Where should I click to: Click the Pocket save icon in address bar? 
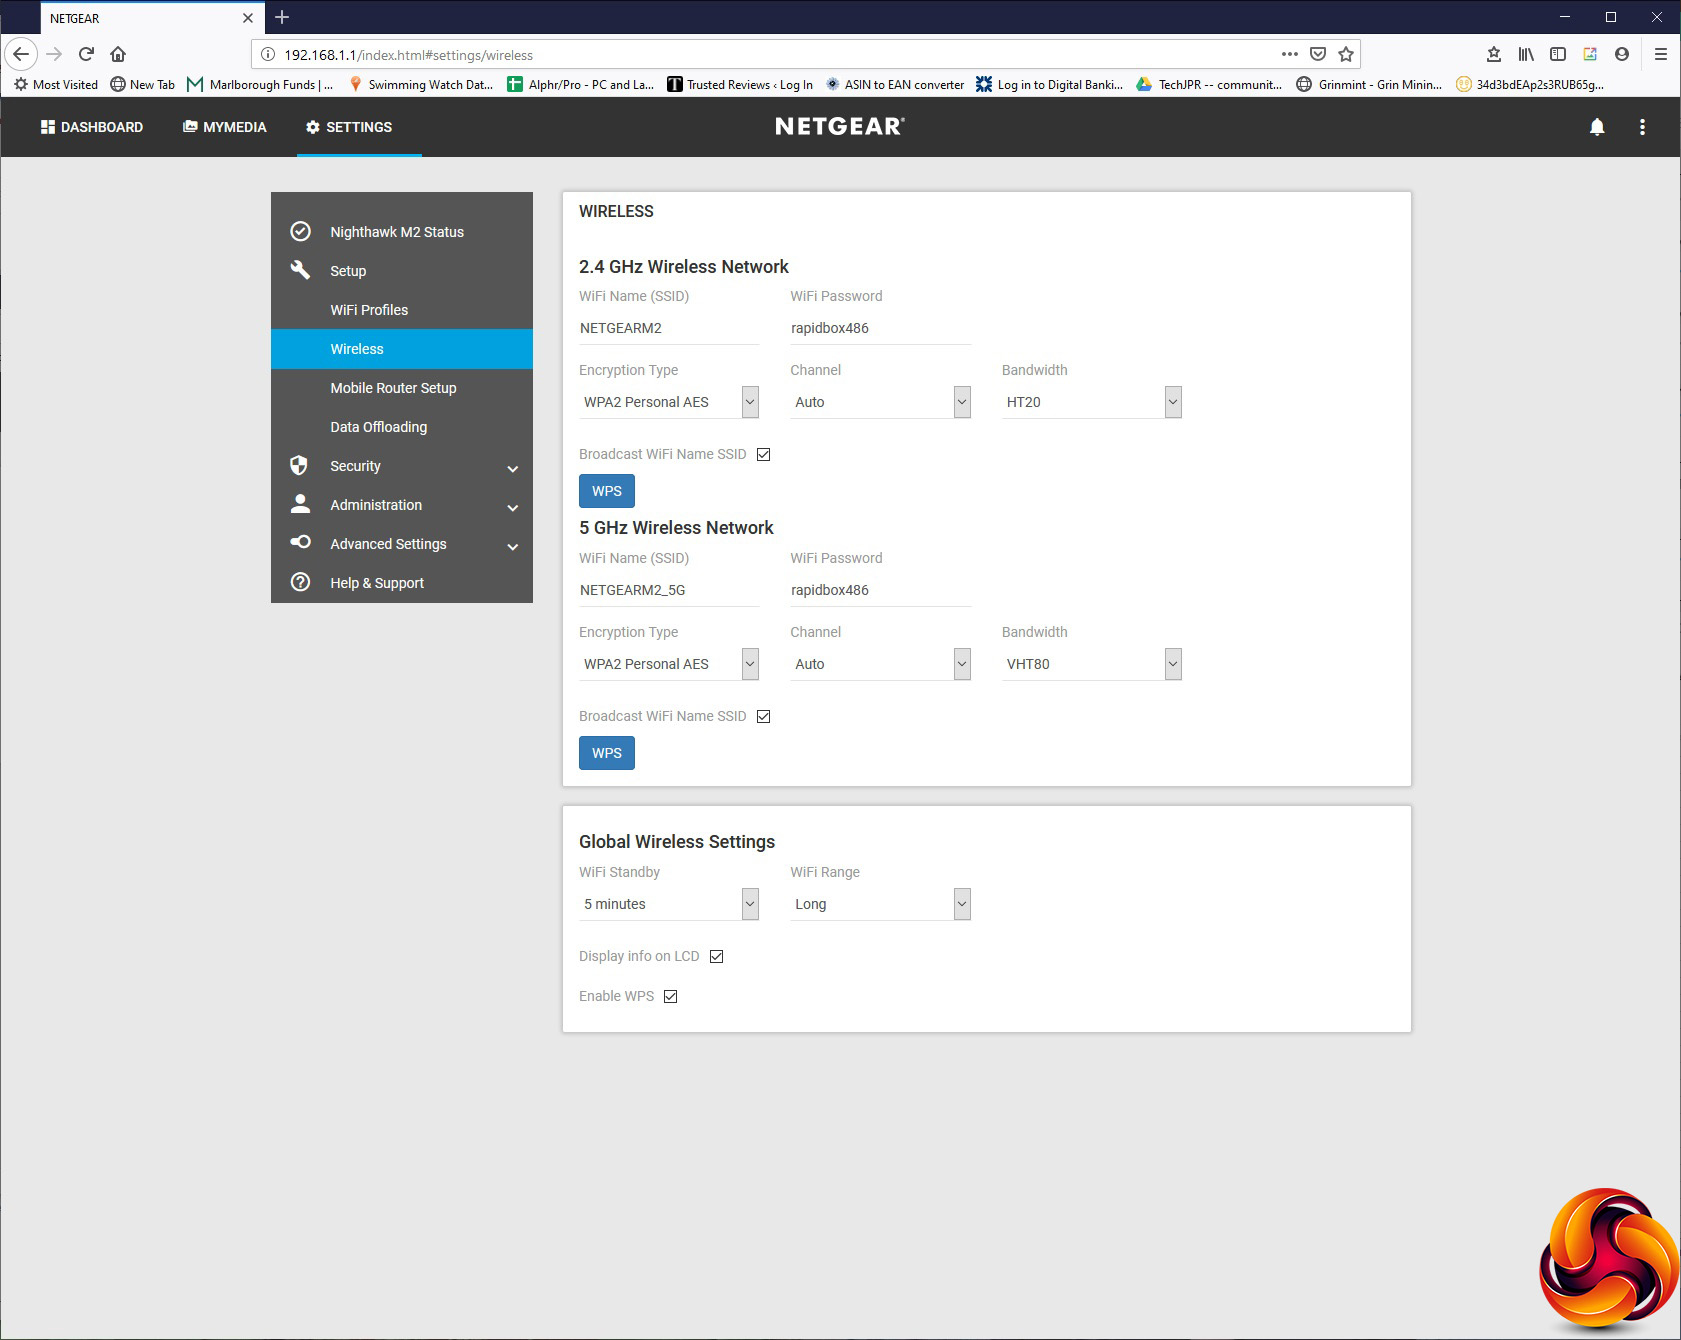point(1318,54)
